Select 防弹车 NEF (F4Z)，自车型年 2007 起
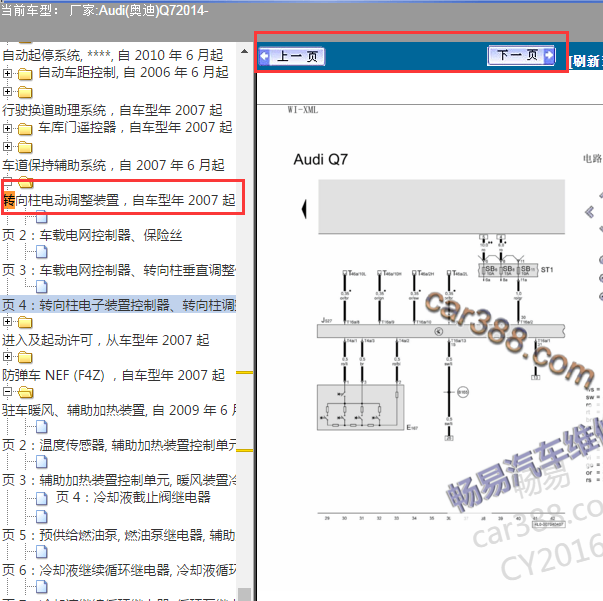This screenshot has height=601, width=603. click(113, 375)
